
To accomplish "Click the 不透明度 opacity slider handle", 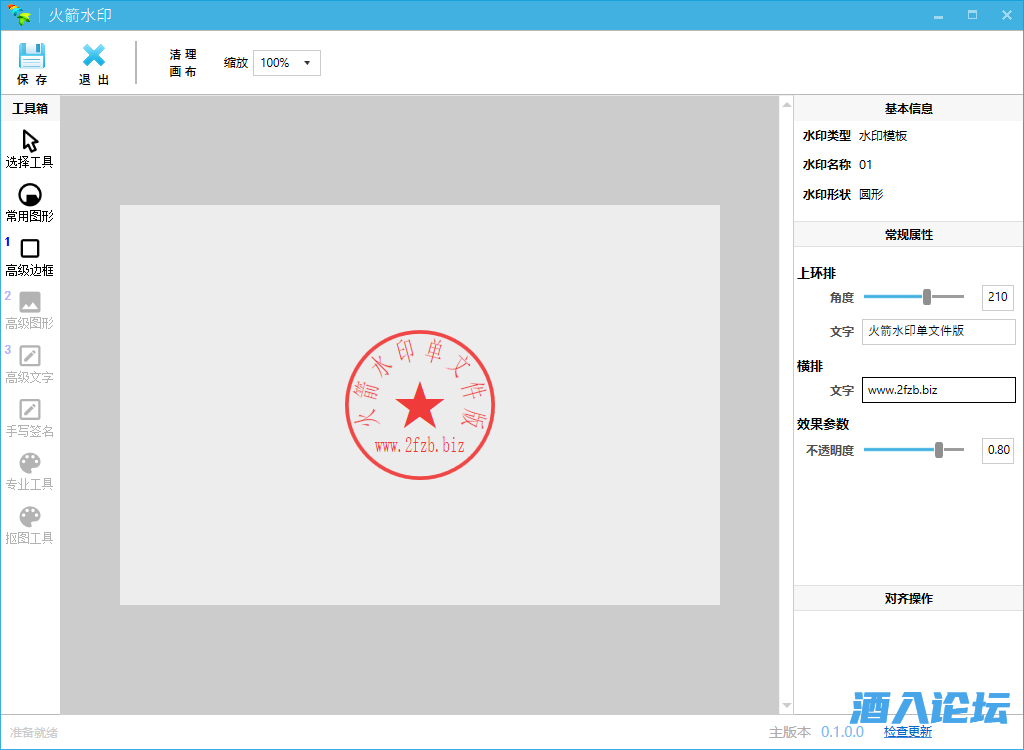I will (x=939, y=450).
